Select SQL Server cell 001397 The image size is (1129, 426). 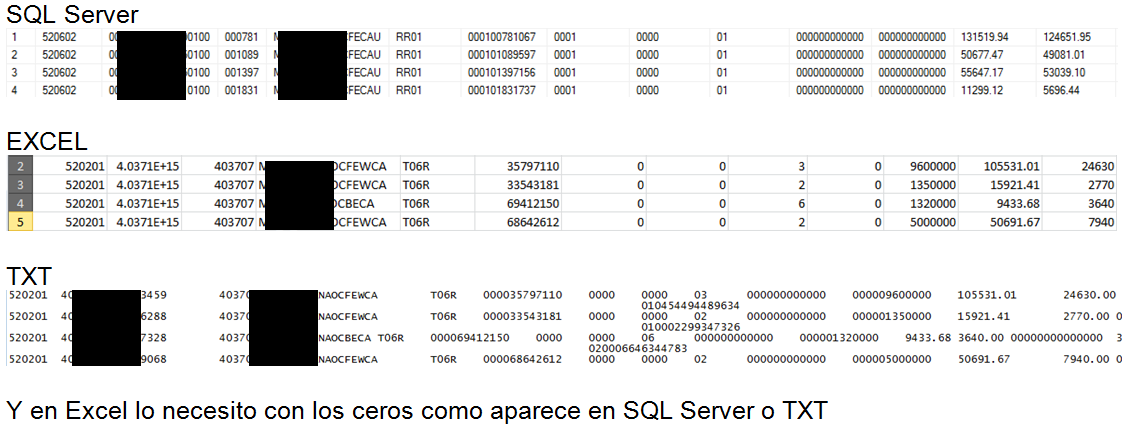pyautogui.click(x=240, y=73)
